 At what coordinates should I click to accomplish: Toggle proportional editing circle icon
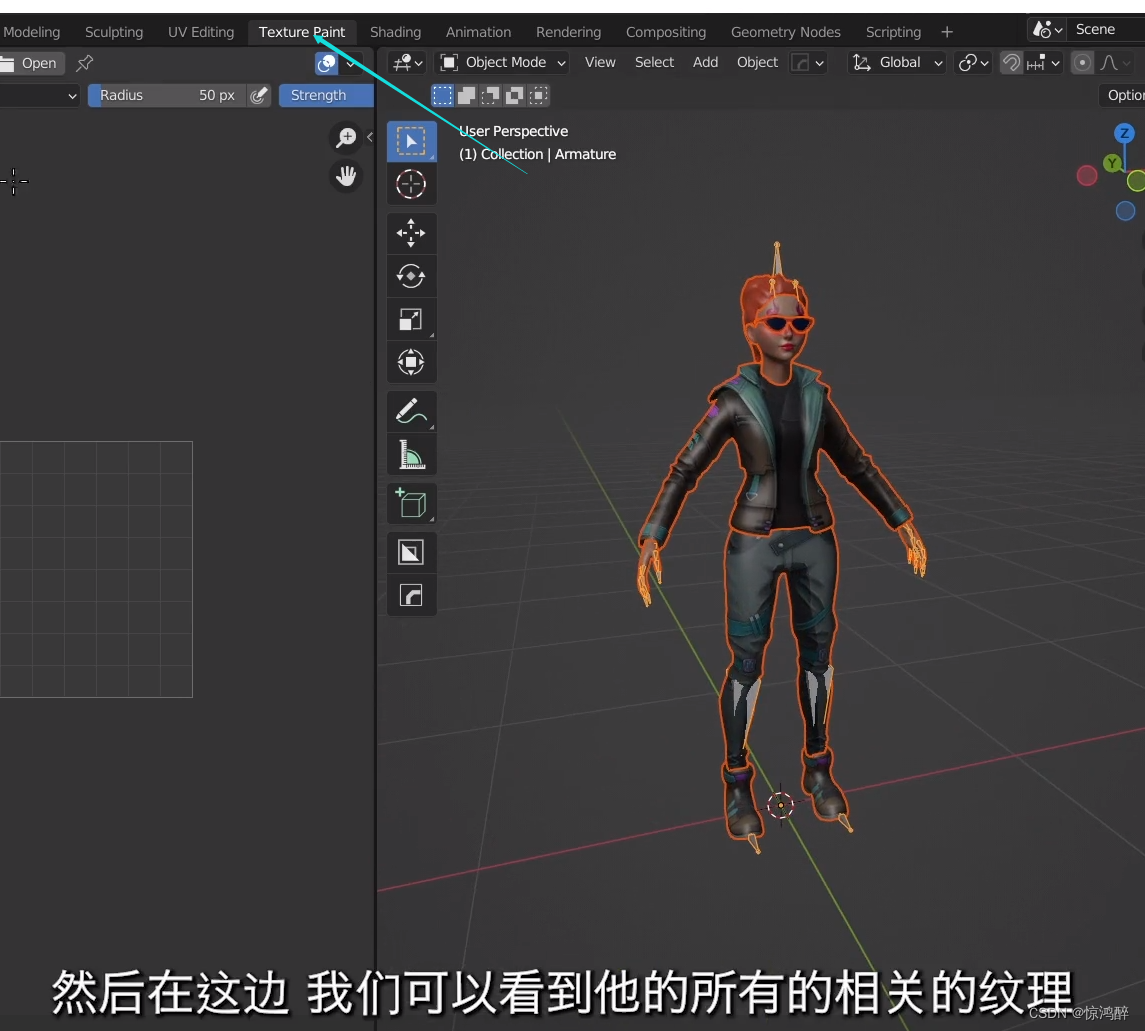(1082, 63)
